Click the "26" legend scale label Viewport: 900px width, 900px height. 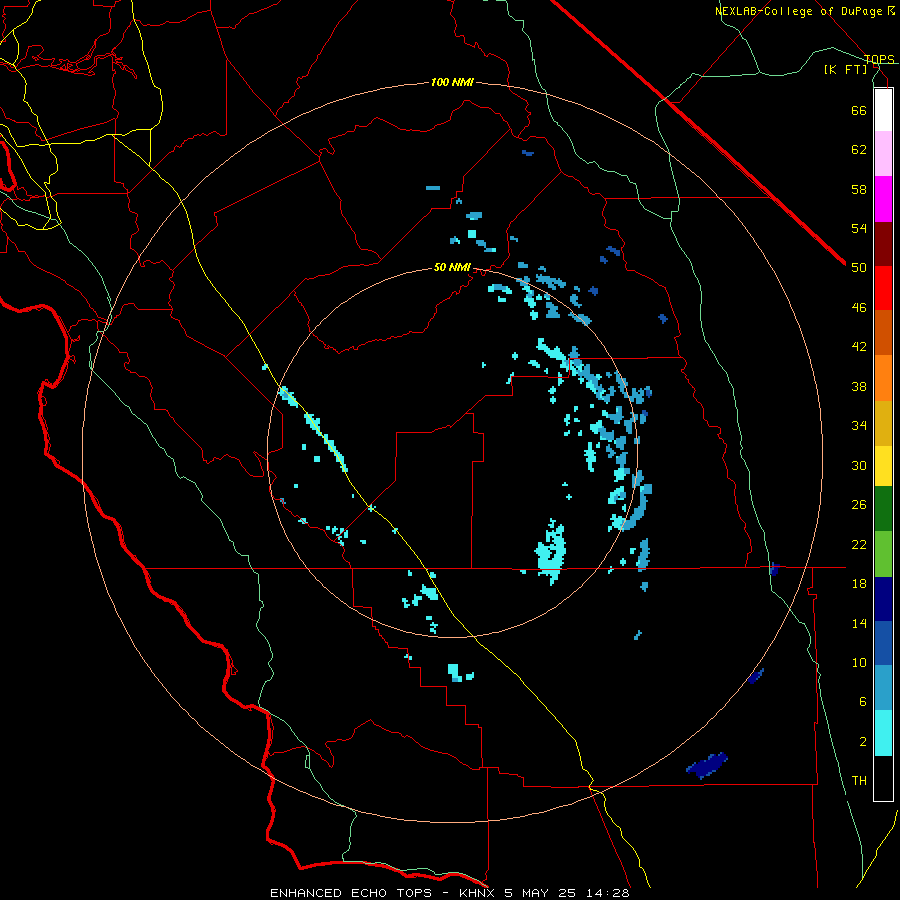(x=859, y=505)
